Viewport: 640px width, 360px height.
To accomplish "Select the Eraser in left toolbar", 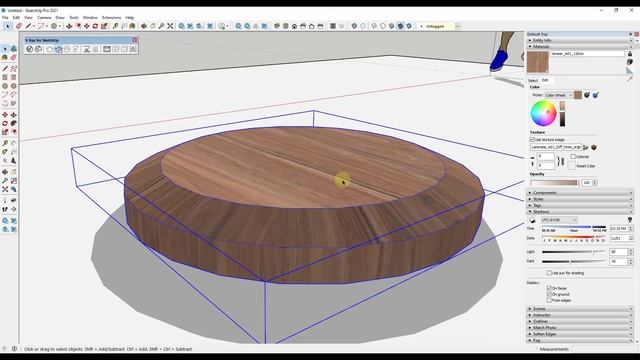I will tap(13, 58).
